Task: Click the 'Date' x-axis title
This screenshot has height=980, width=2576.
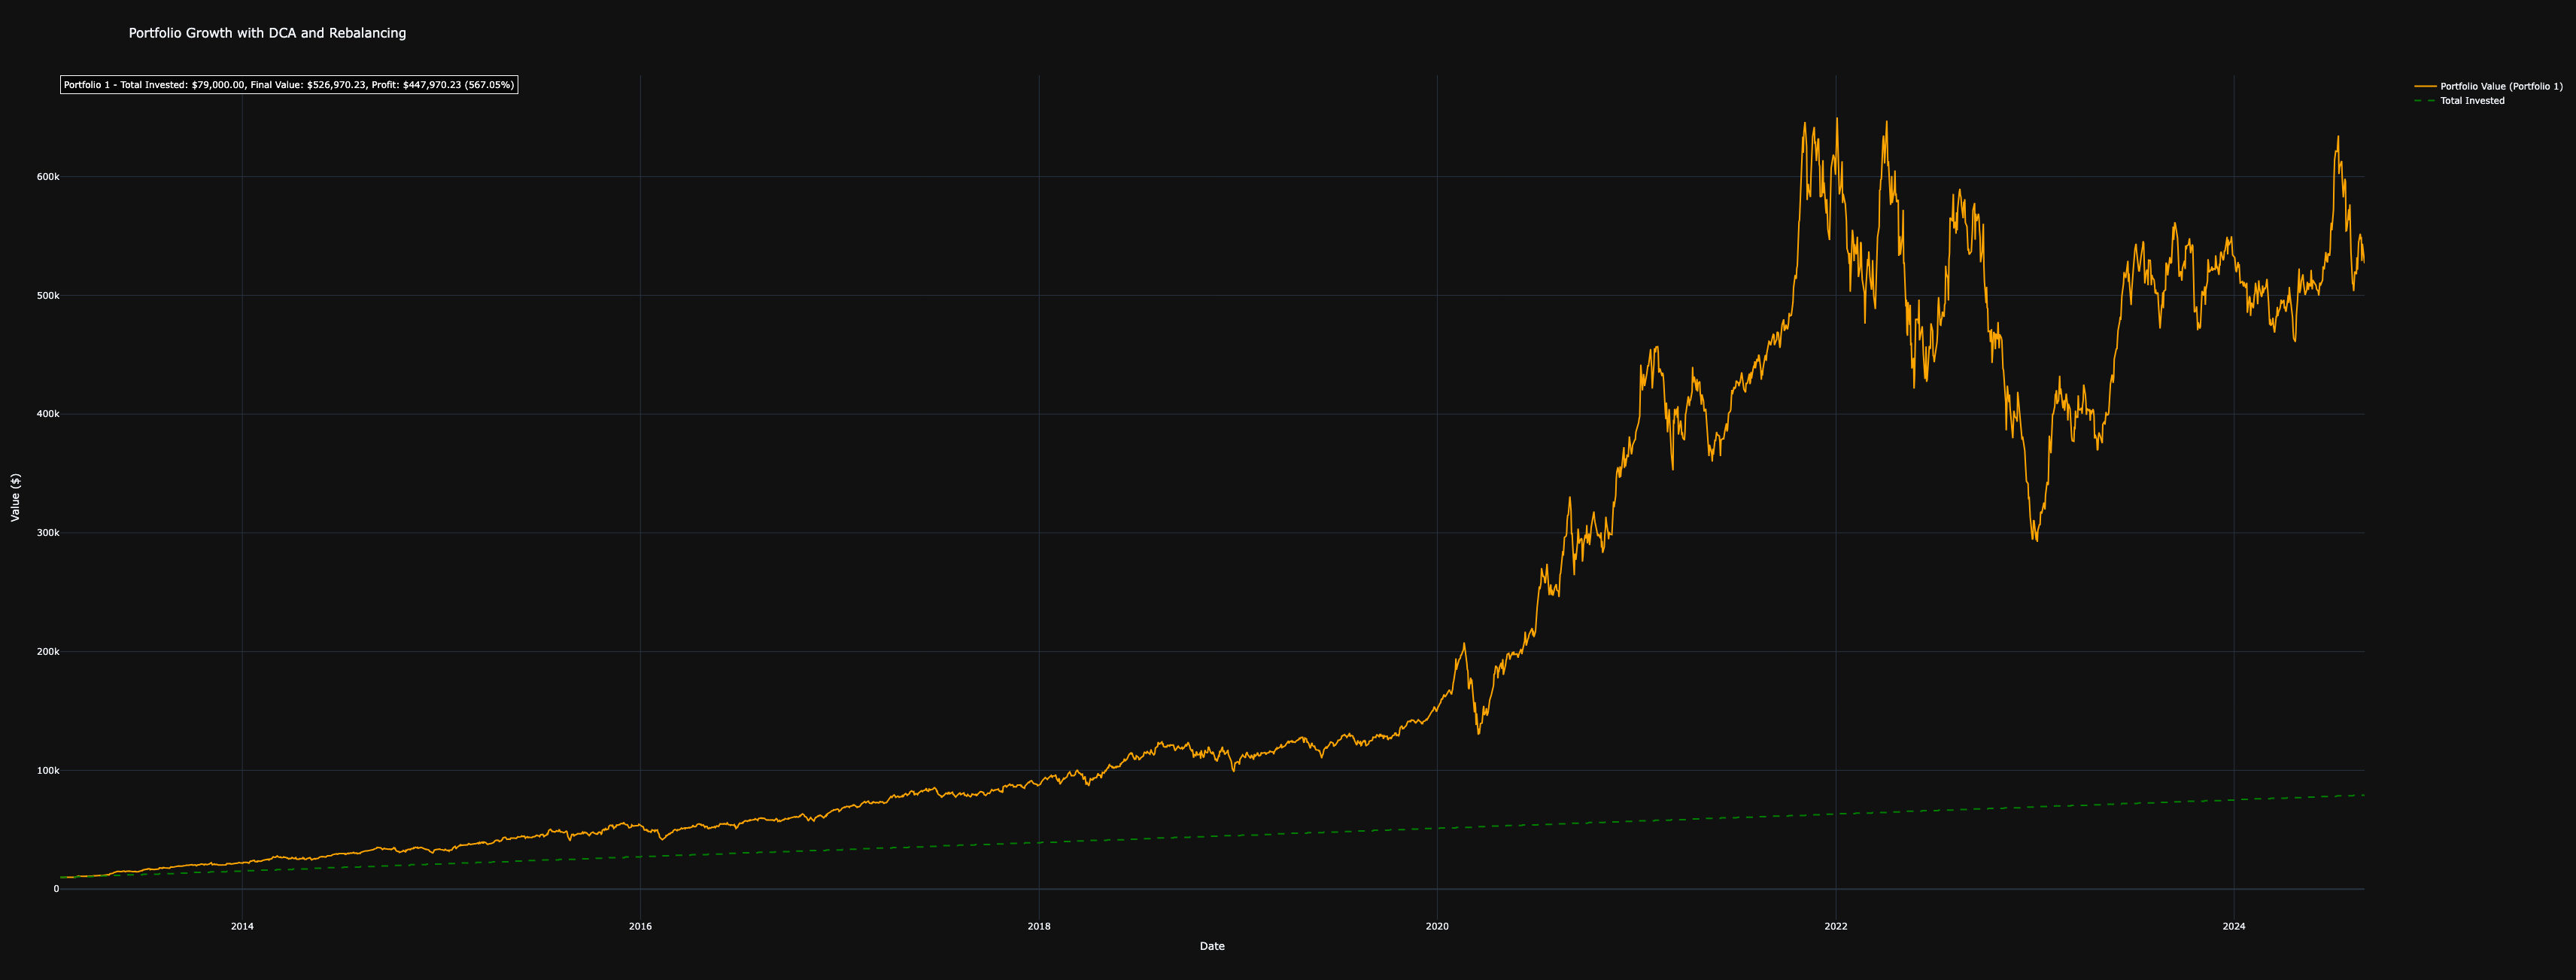Action: (1211, 946)
